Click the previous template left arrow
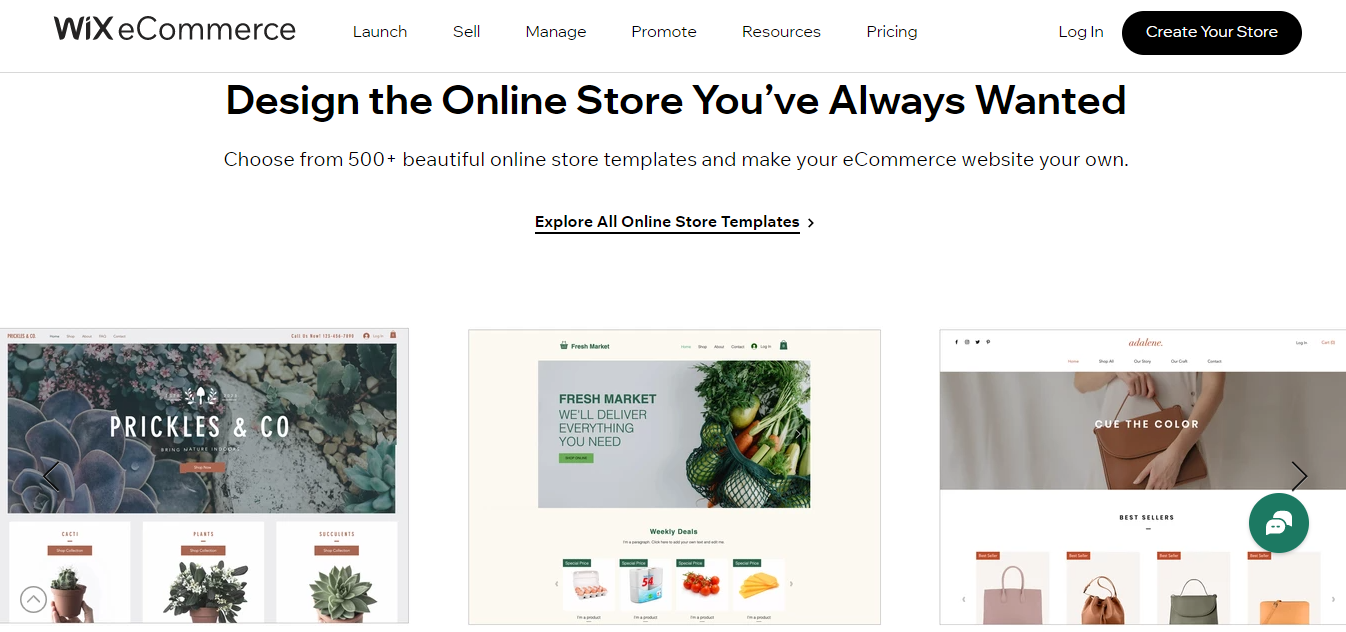 click(50, 476)
